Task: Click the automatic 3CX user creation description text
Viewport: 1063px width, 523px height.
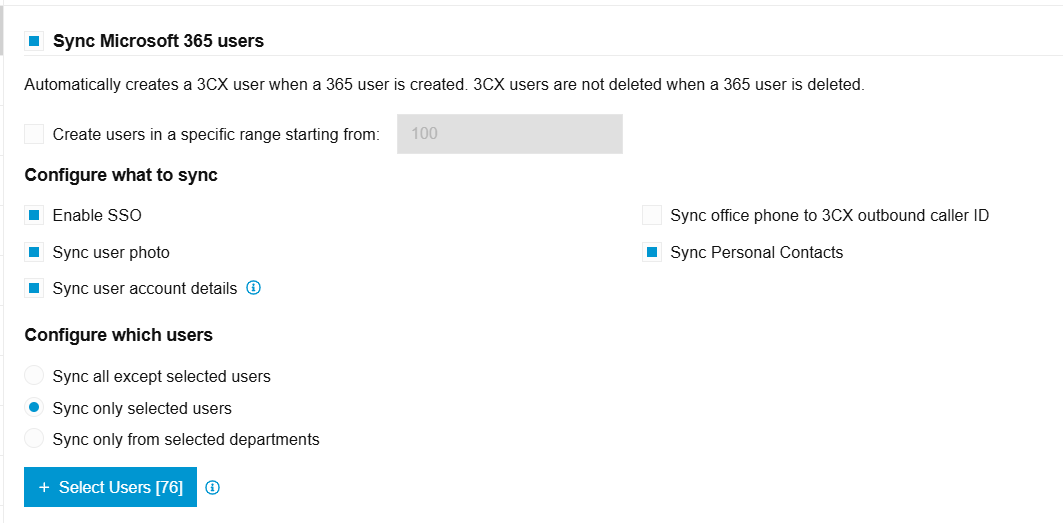Action: (x=443, y=85)
